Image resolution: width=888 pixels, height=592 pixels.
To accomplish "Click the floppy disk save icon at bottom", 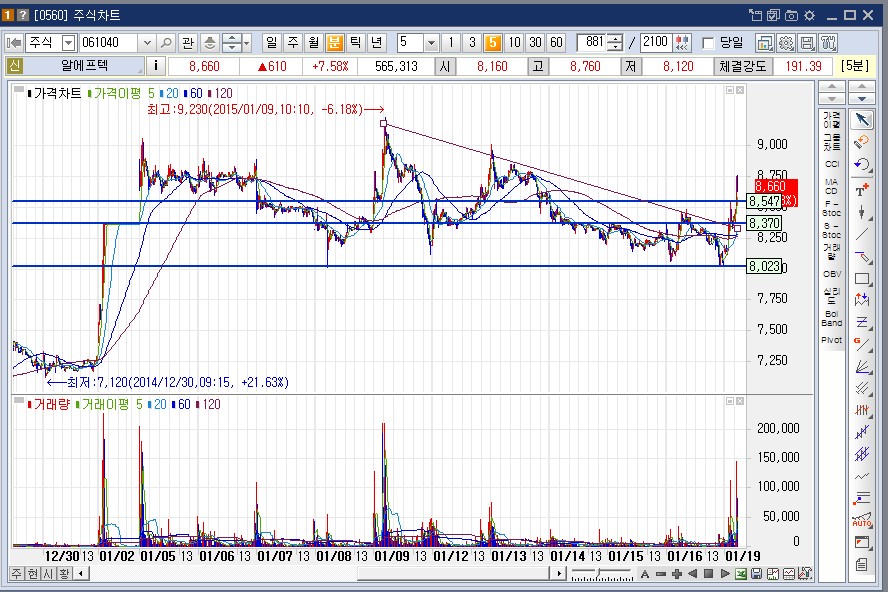I will point(757,574).
